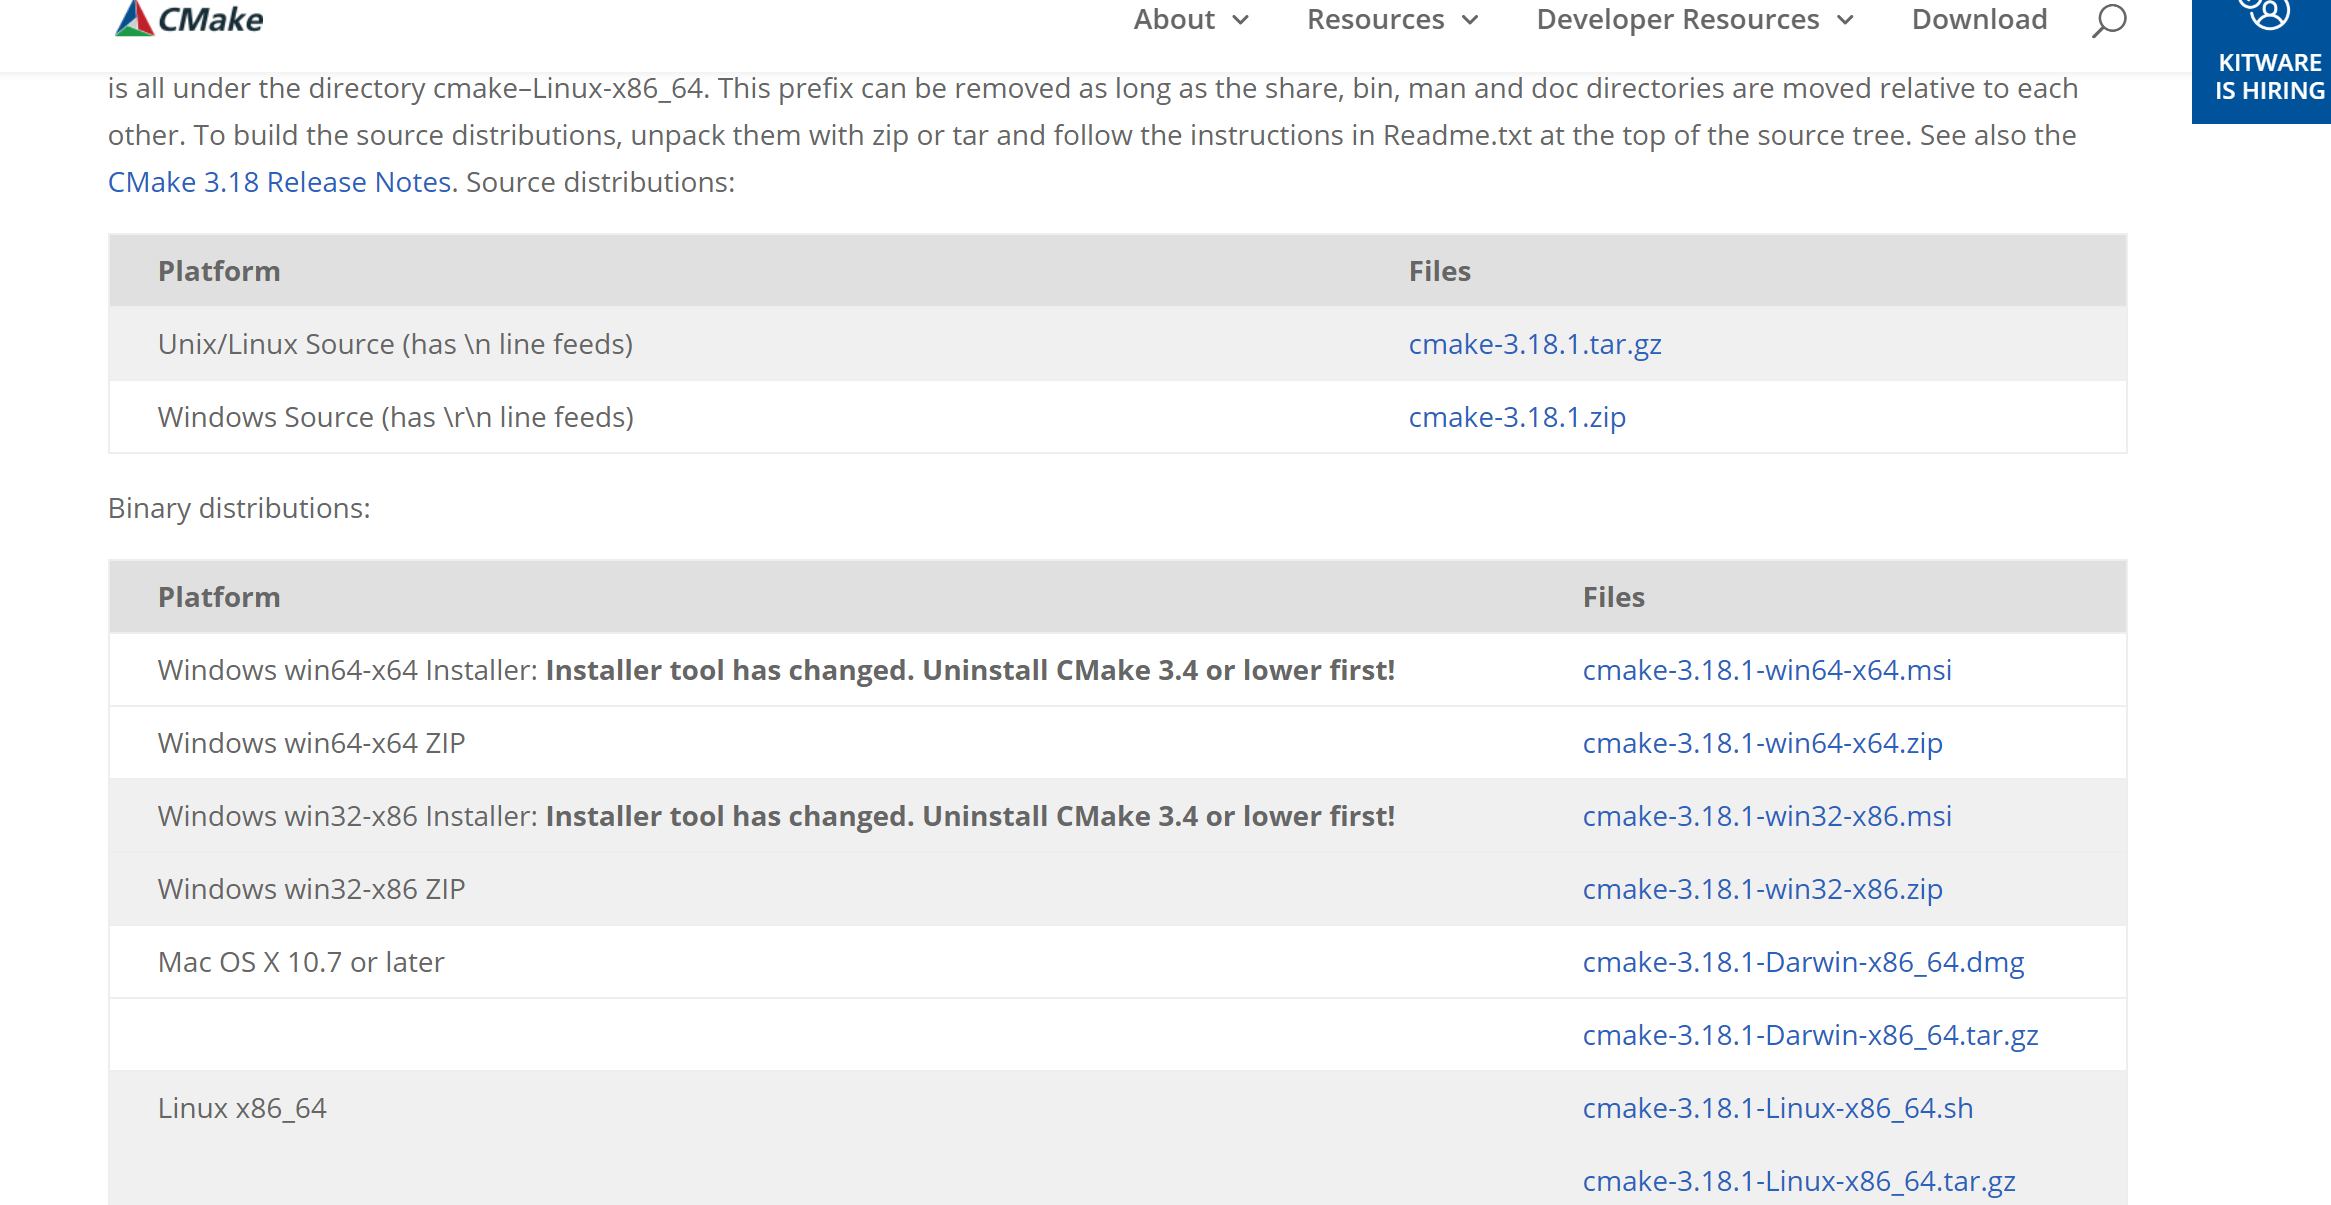Download cmake-3.18.1.tar.gz source file
The width and height of the screenshot is (2331, 1205).
[1535, 344]
